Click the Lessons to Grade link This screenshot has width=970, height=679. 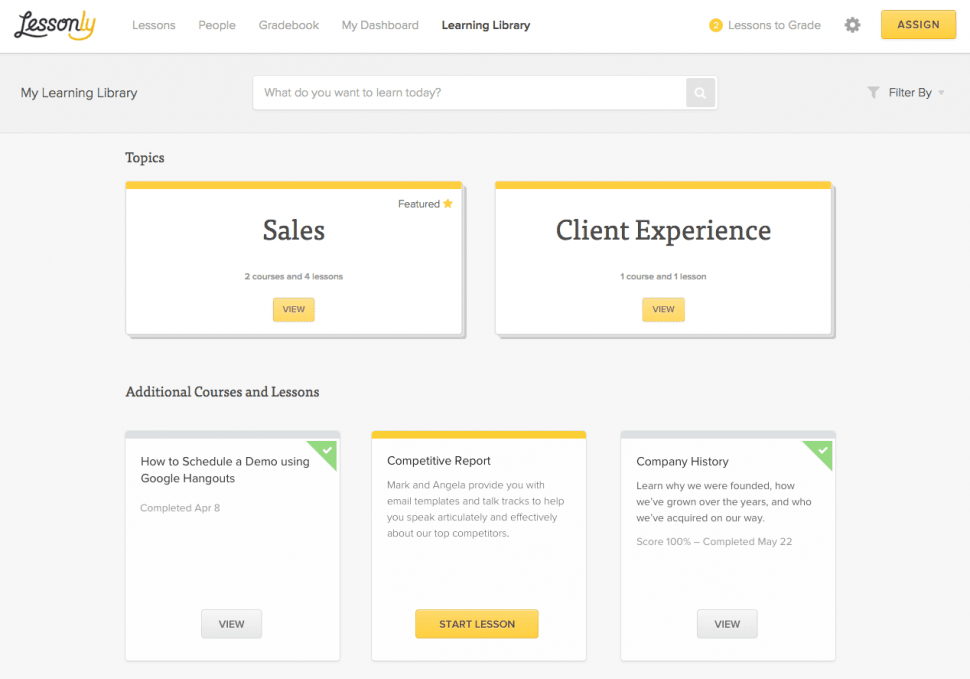(x=774, y=26)
